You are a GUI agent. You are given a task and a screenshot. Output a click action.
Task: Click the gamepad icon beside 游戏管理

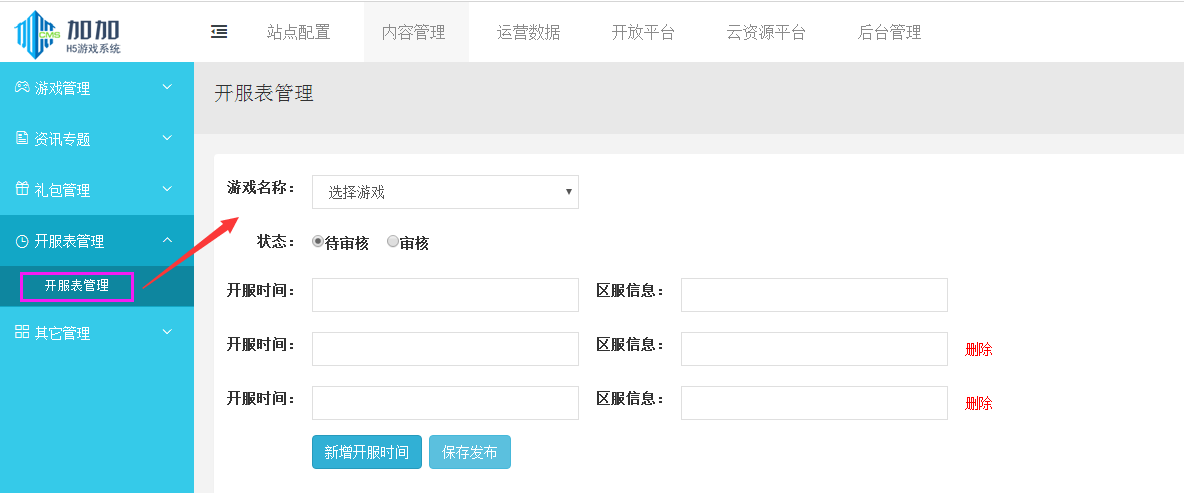tap(22, 88)
